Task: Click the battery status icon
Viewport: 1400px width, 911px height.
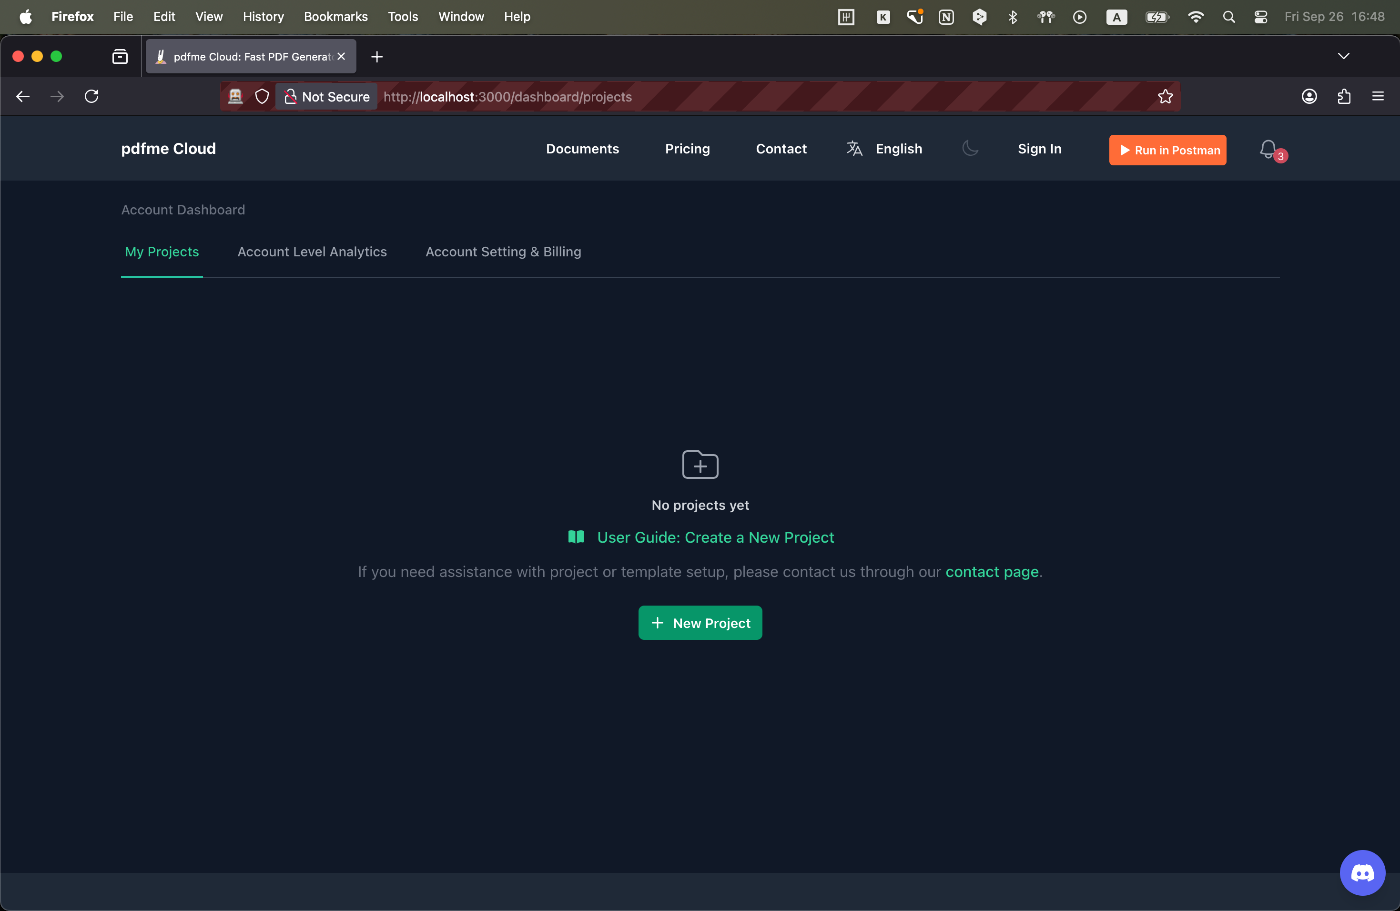Action: pos(1157,17)
